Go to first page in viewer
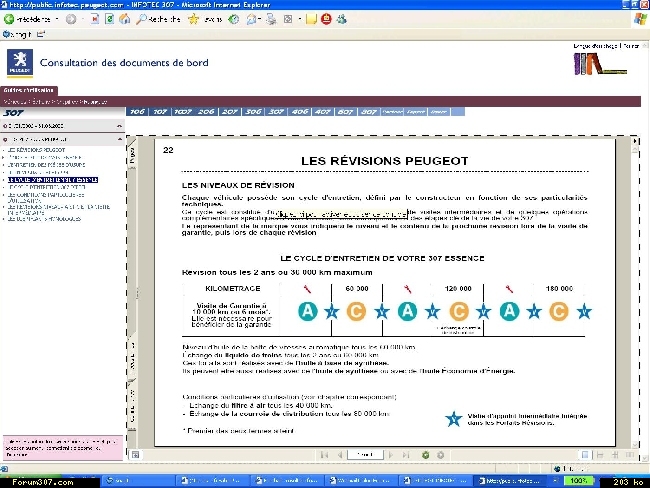This screenshot has width=650, height=488. 324,455
